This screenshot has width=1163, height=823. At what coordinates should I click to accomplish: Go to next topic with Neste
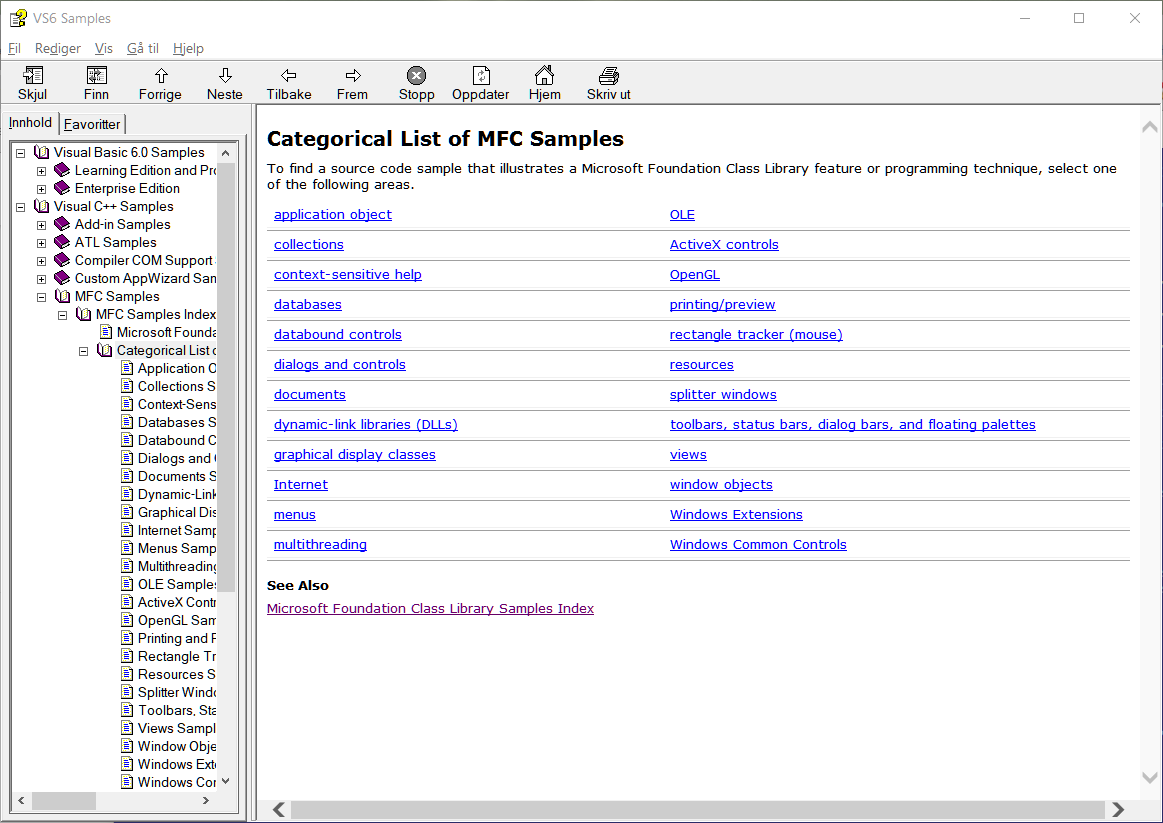click(x=225, y=76)
